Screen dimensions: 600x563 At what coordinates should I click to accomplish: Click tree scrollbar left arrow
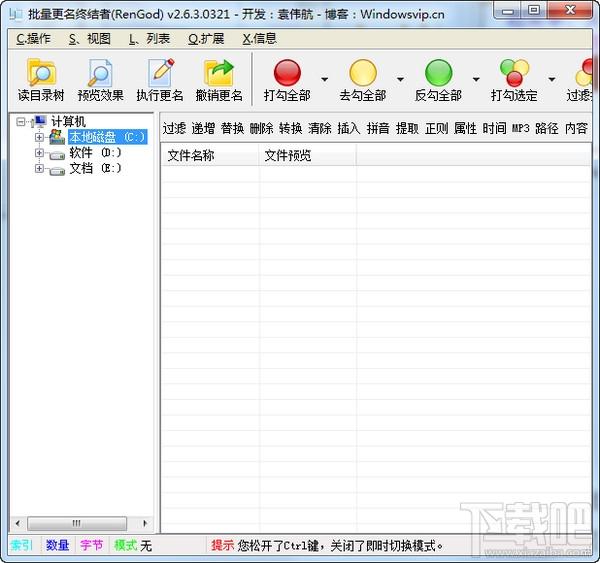click(18, 523)
